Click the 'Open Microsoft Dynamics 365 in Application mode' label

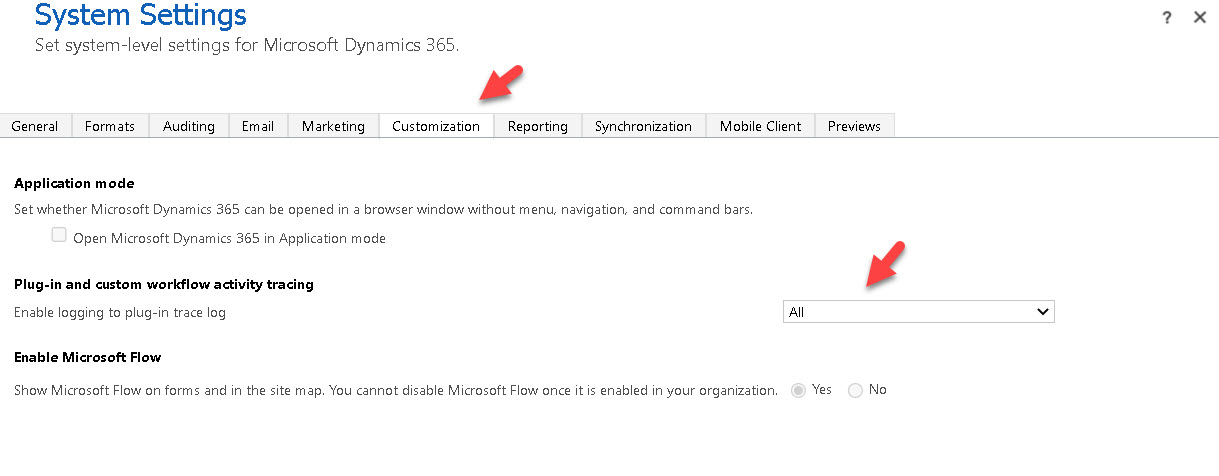[x=229, y=238]
